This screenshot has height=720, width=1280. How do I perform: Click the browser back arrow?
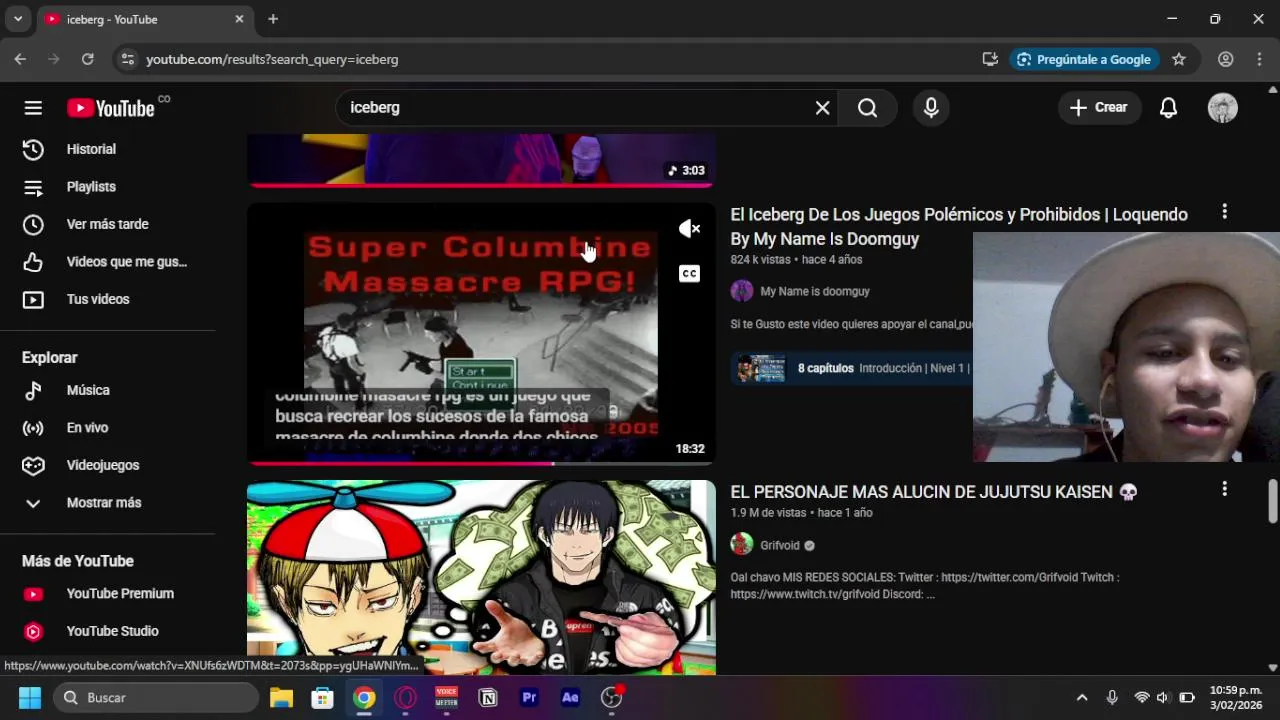coord(20,59)
